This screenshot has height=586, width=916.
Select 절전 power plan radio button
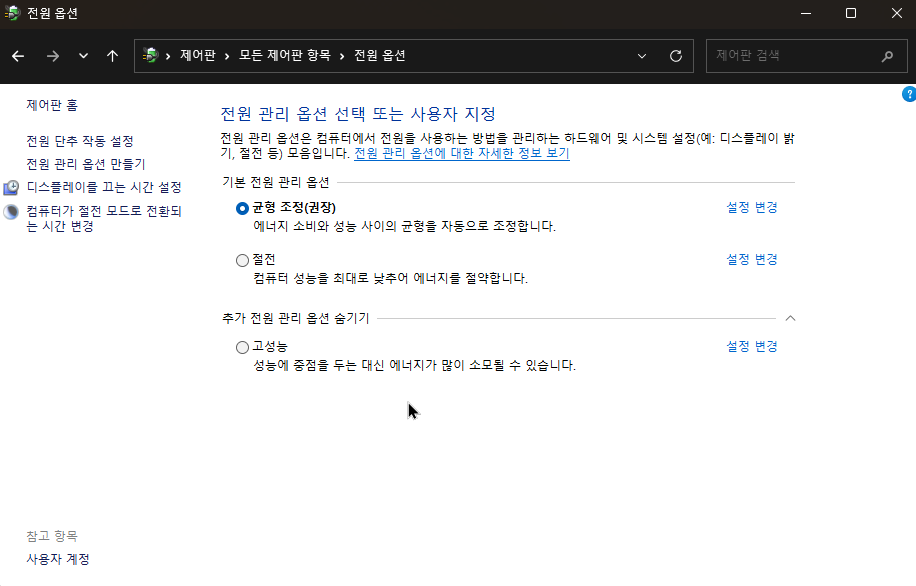coord(242,260)
